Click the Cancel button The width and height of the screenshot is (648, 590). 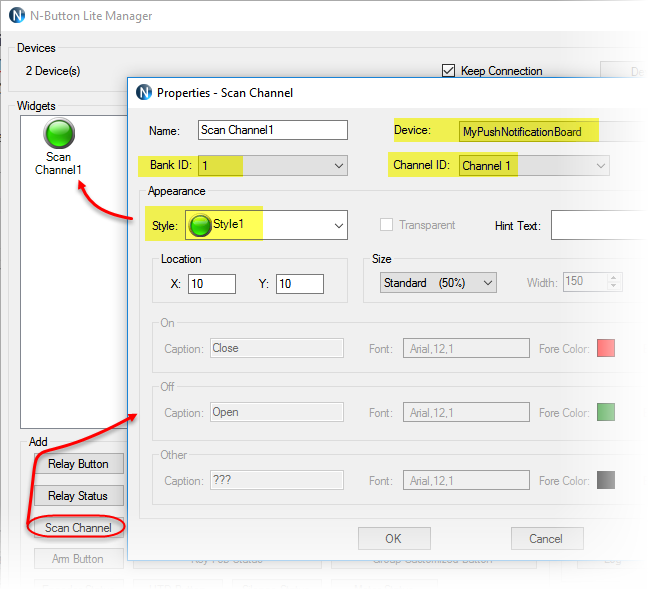pyautogui.click(x=547, y=538)
